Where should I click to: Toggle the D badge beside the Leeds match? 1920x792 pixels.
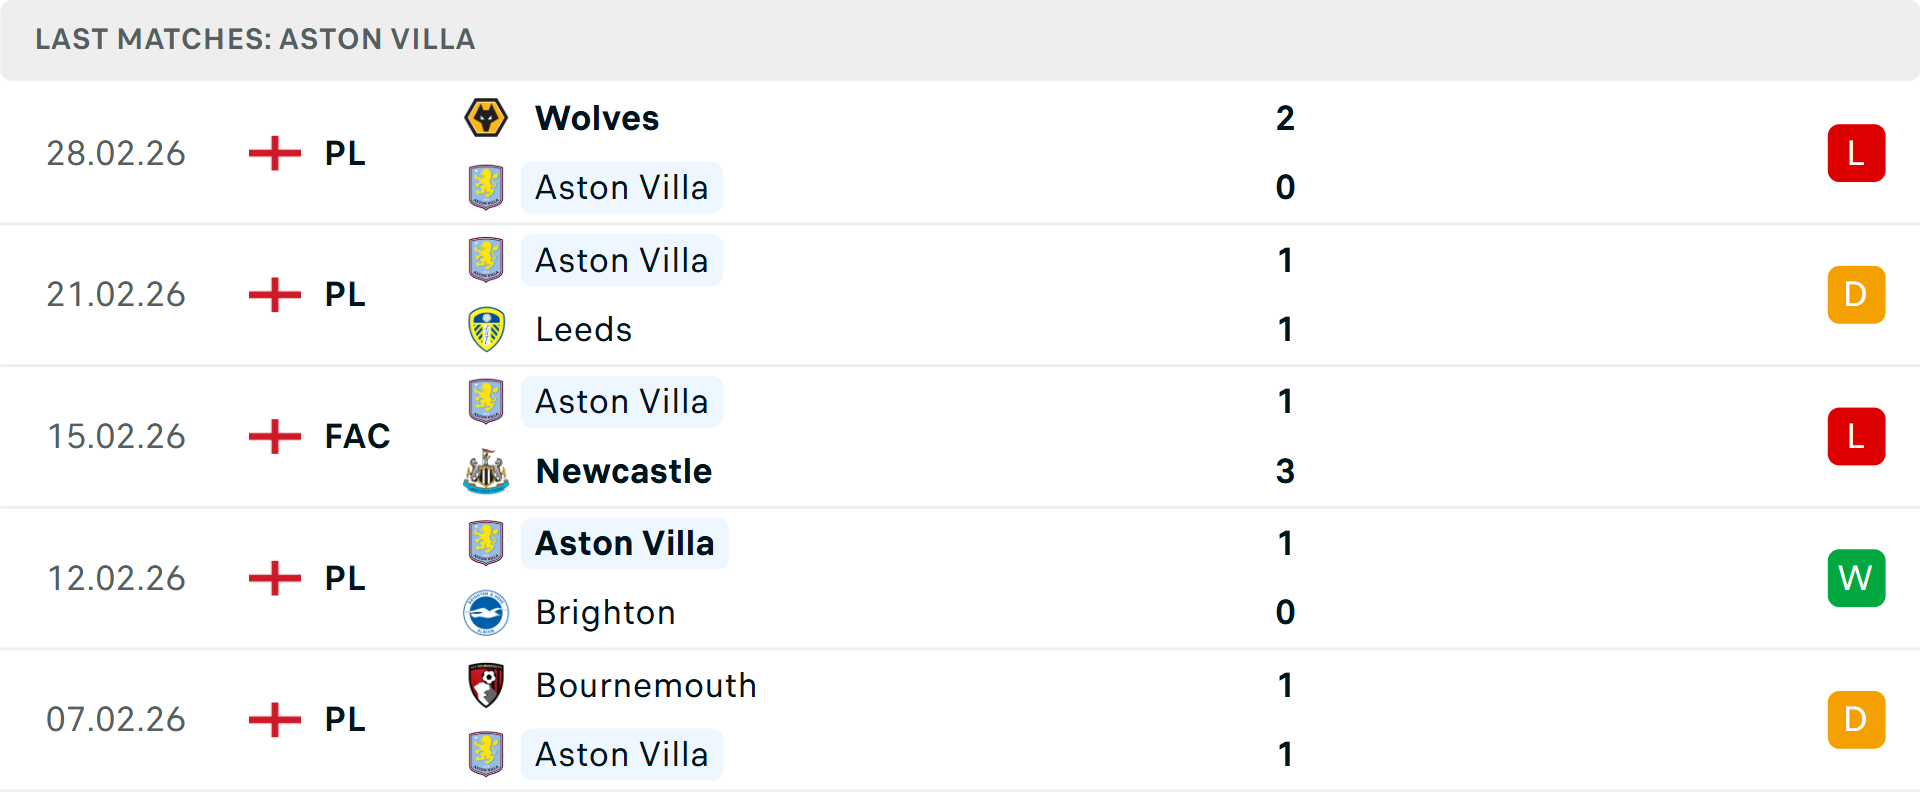point(1857,294)
